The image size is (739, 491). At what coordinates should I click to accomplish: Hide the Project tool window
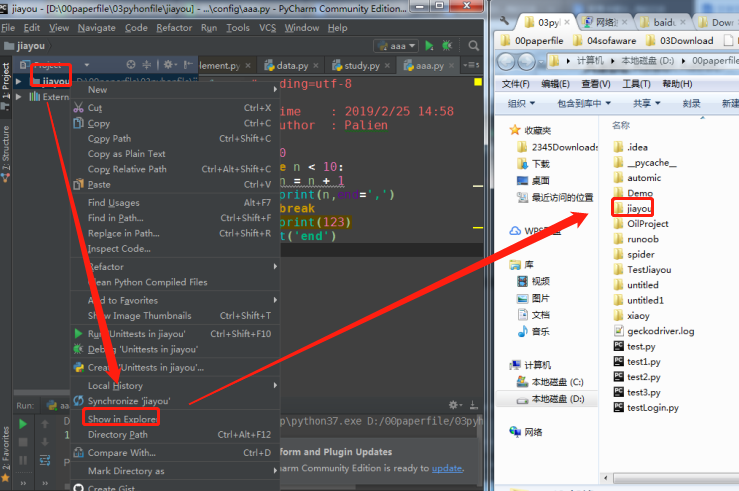[188, 65]
